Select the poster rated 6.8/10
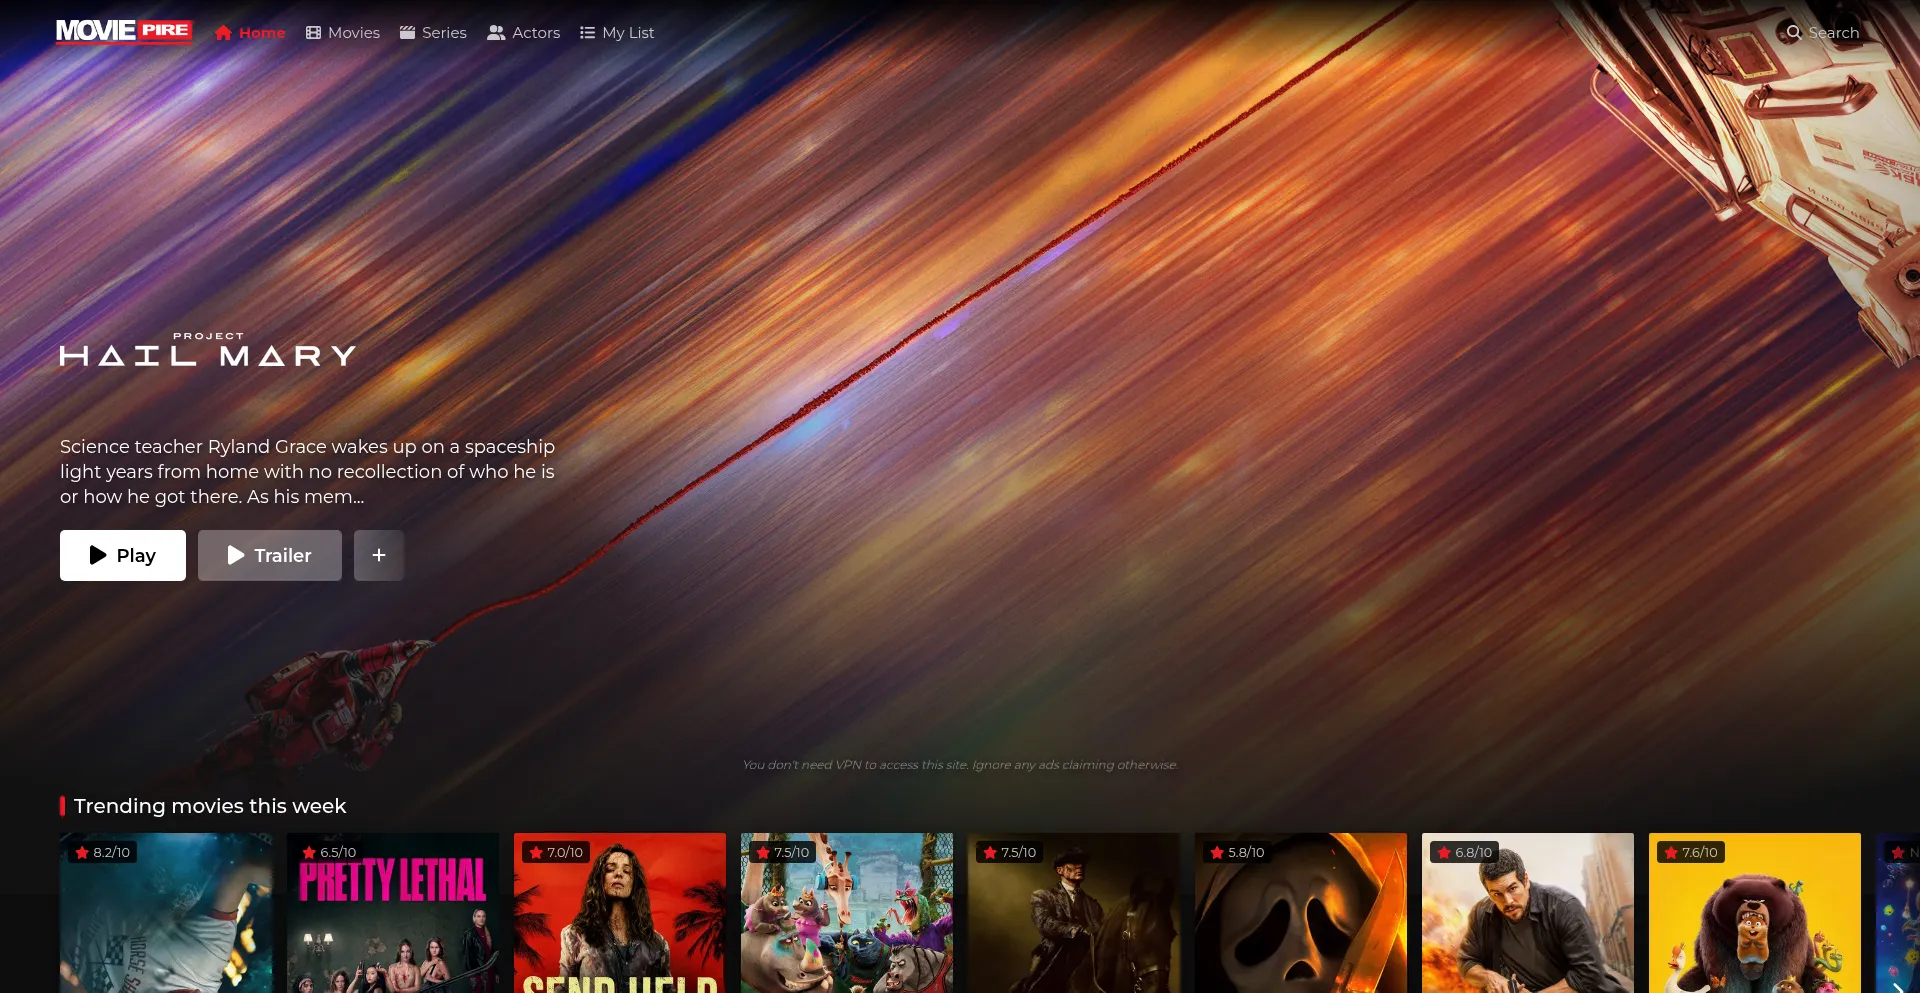Viewport: 1920px width, 993px height. (1528, 913)
